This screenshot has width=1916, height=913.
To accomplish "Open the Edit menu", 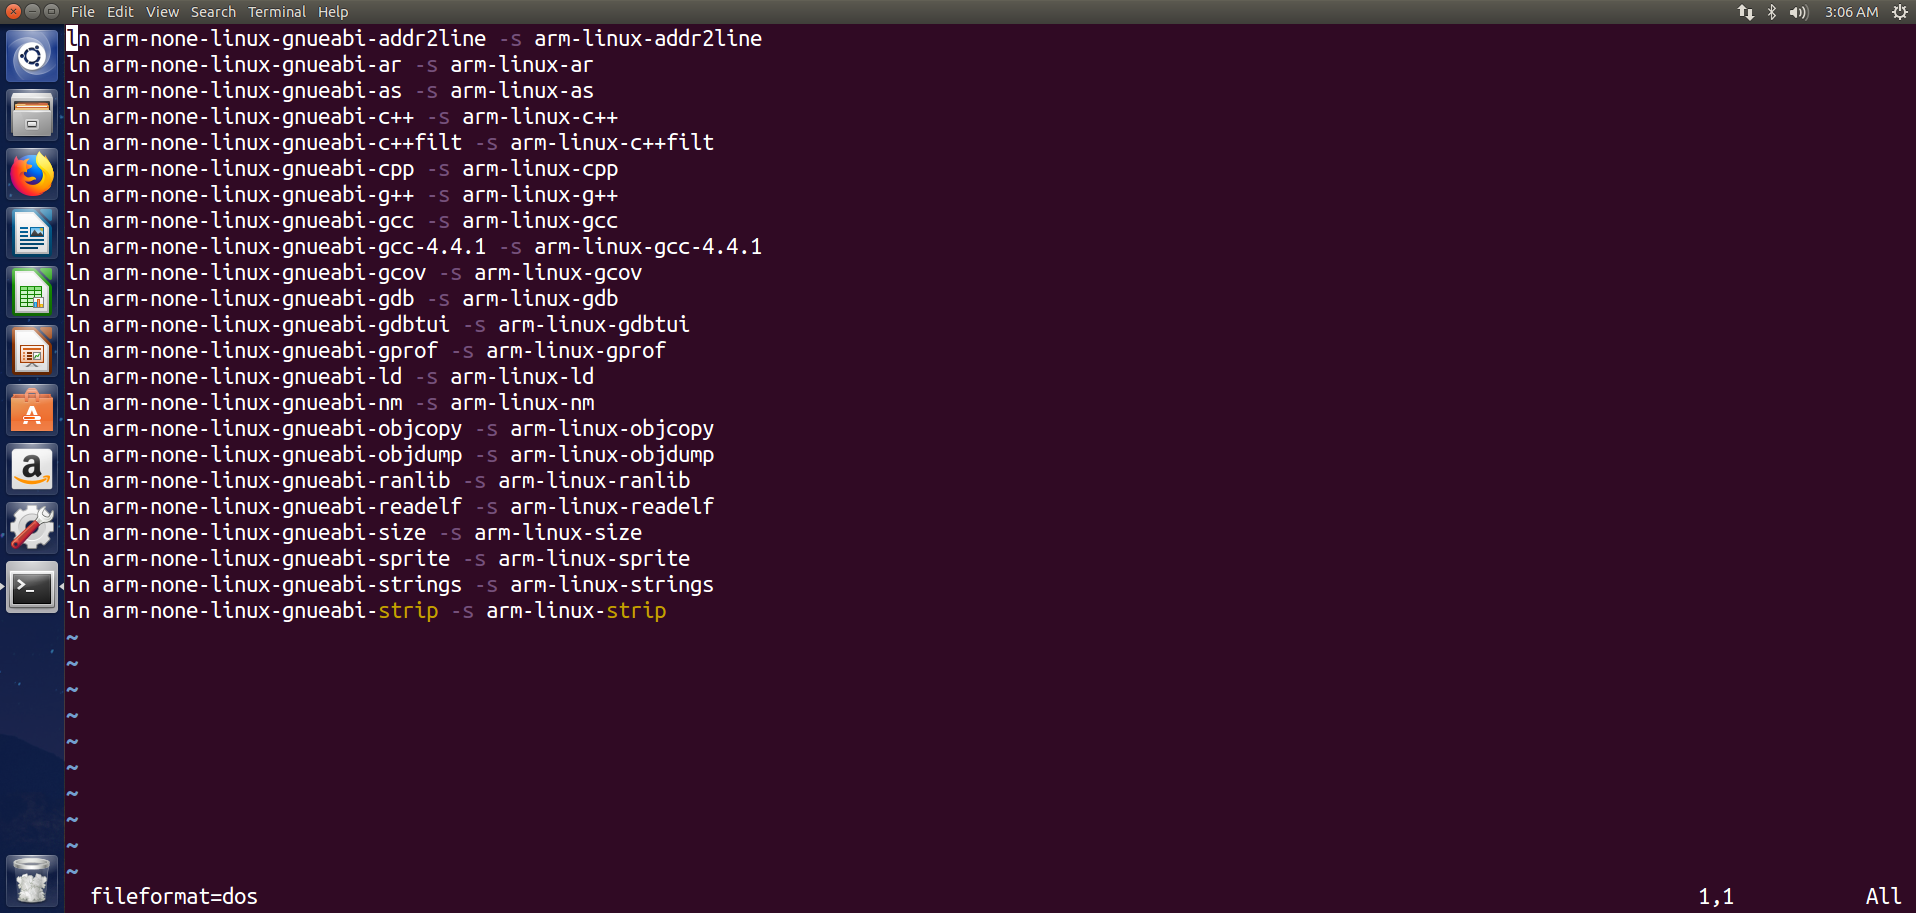I will (120, 12).
